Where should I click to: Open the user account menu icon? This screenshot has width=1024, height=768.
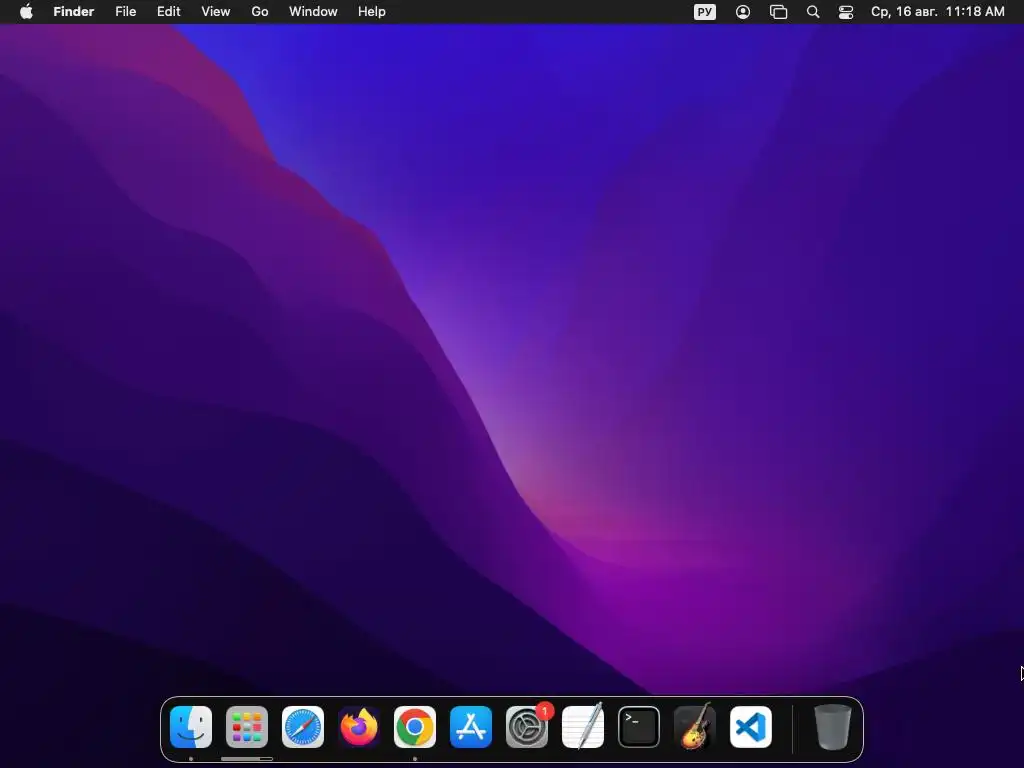point(743,12)
